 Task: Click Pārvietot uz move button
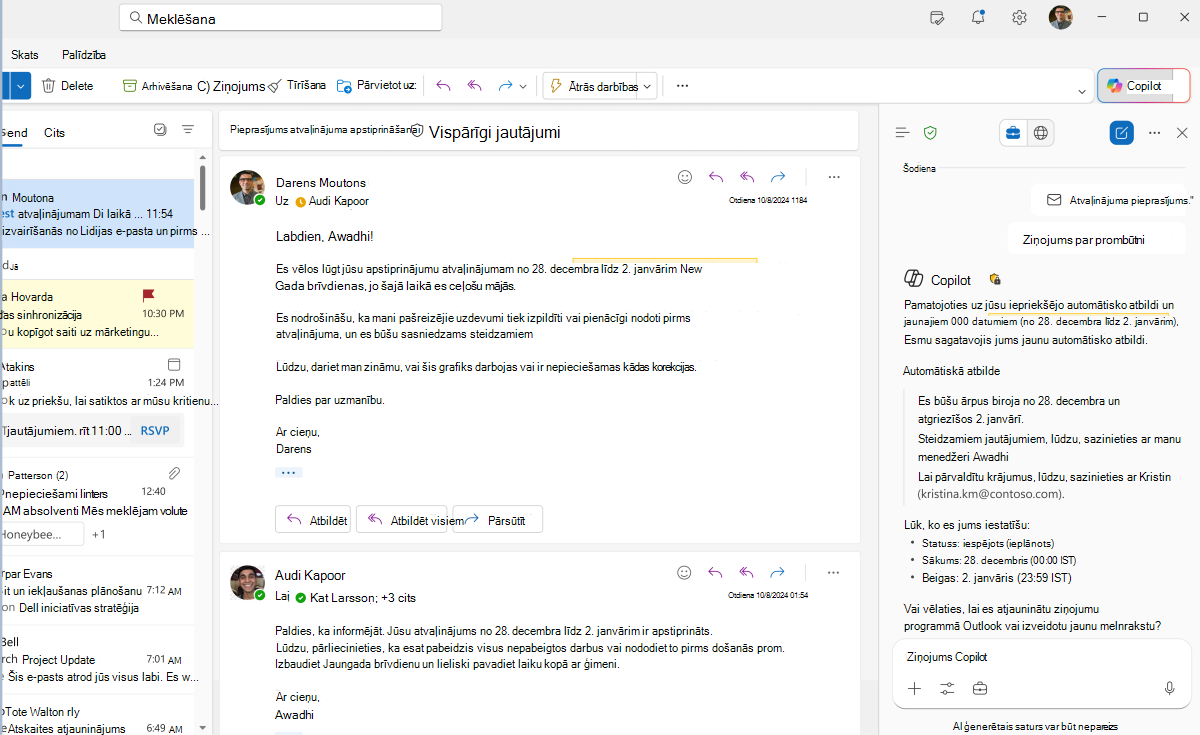(376, 86)
